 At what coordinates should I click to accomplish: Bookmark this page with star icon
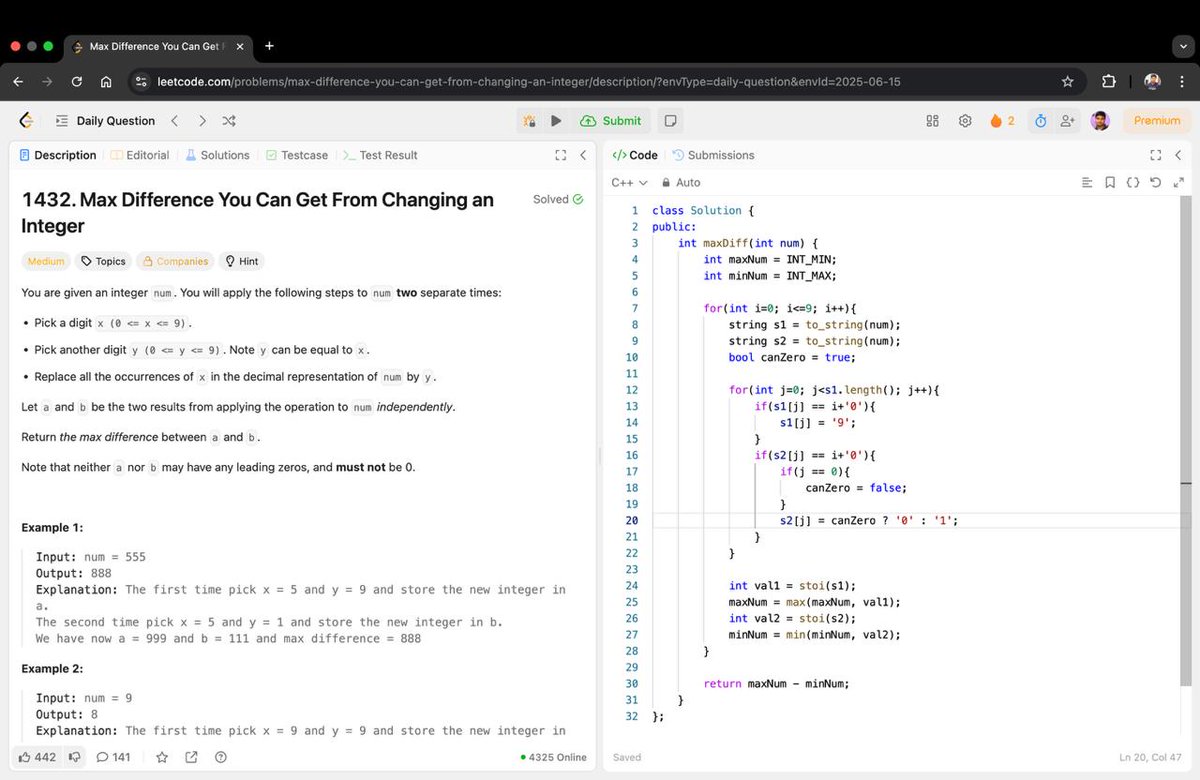[1067, 82]
